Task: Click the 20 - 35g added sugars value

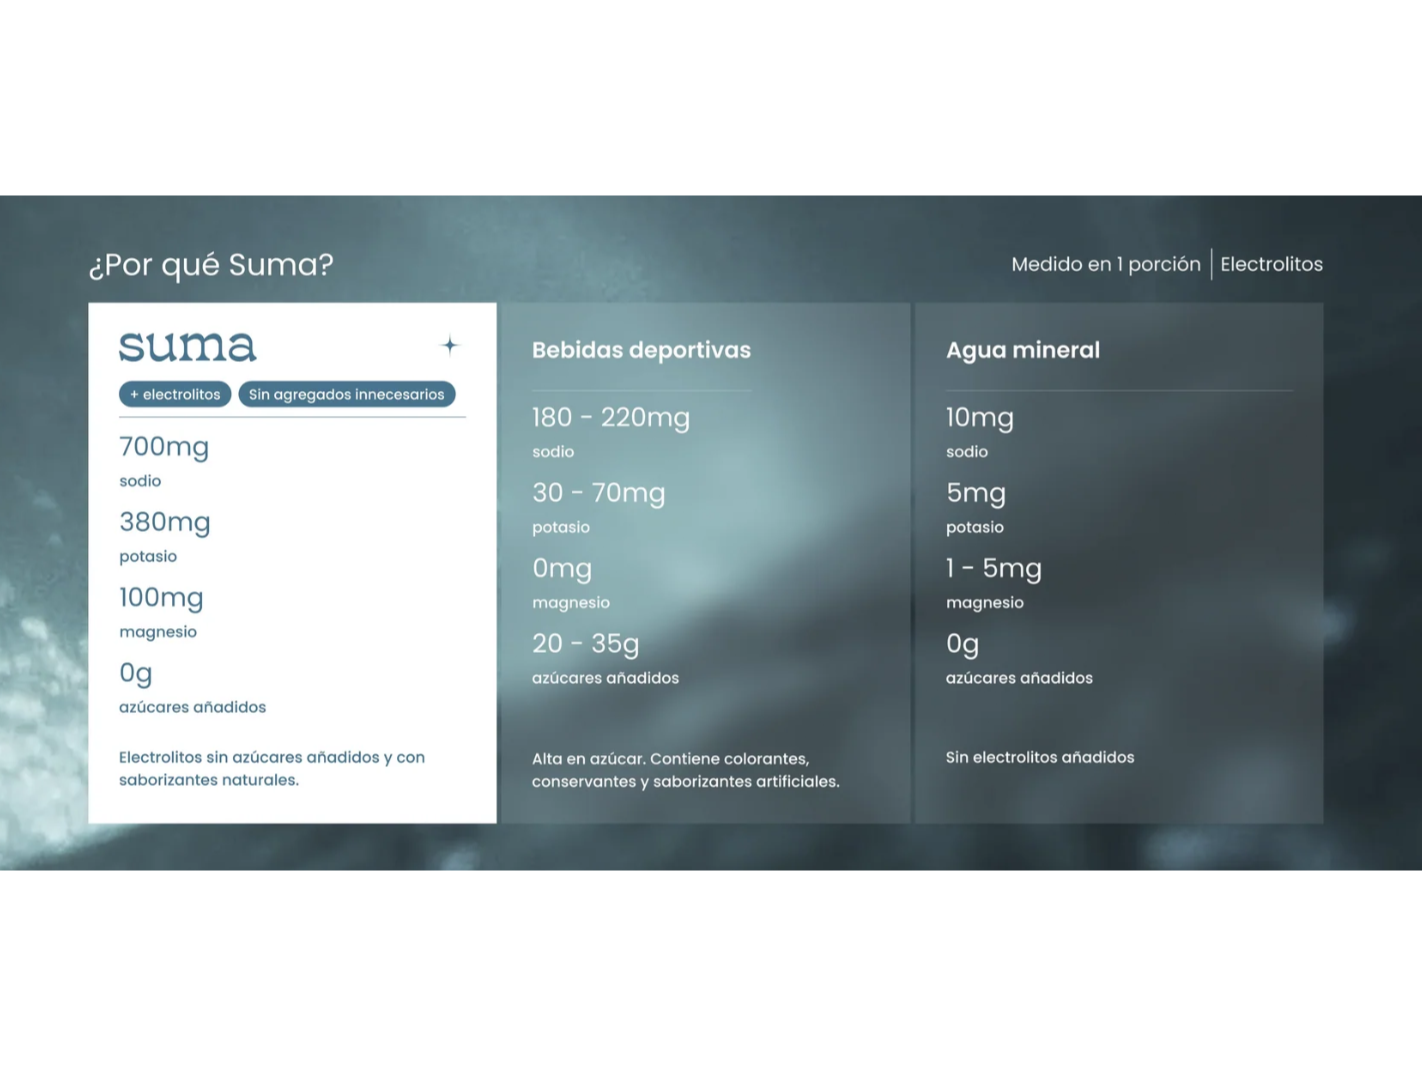Action: pyautogui.click(x=585, y=643)
